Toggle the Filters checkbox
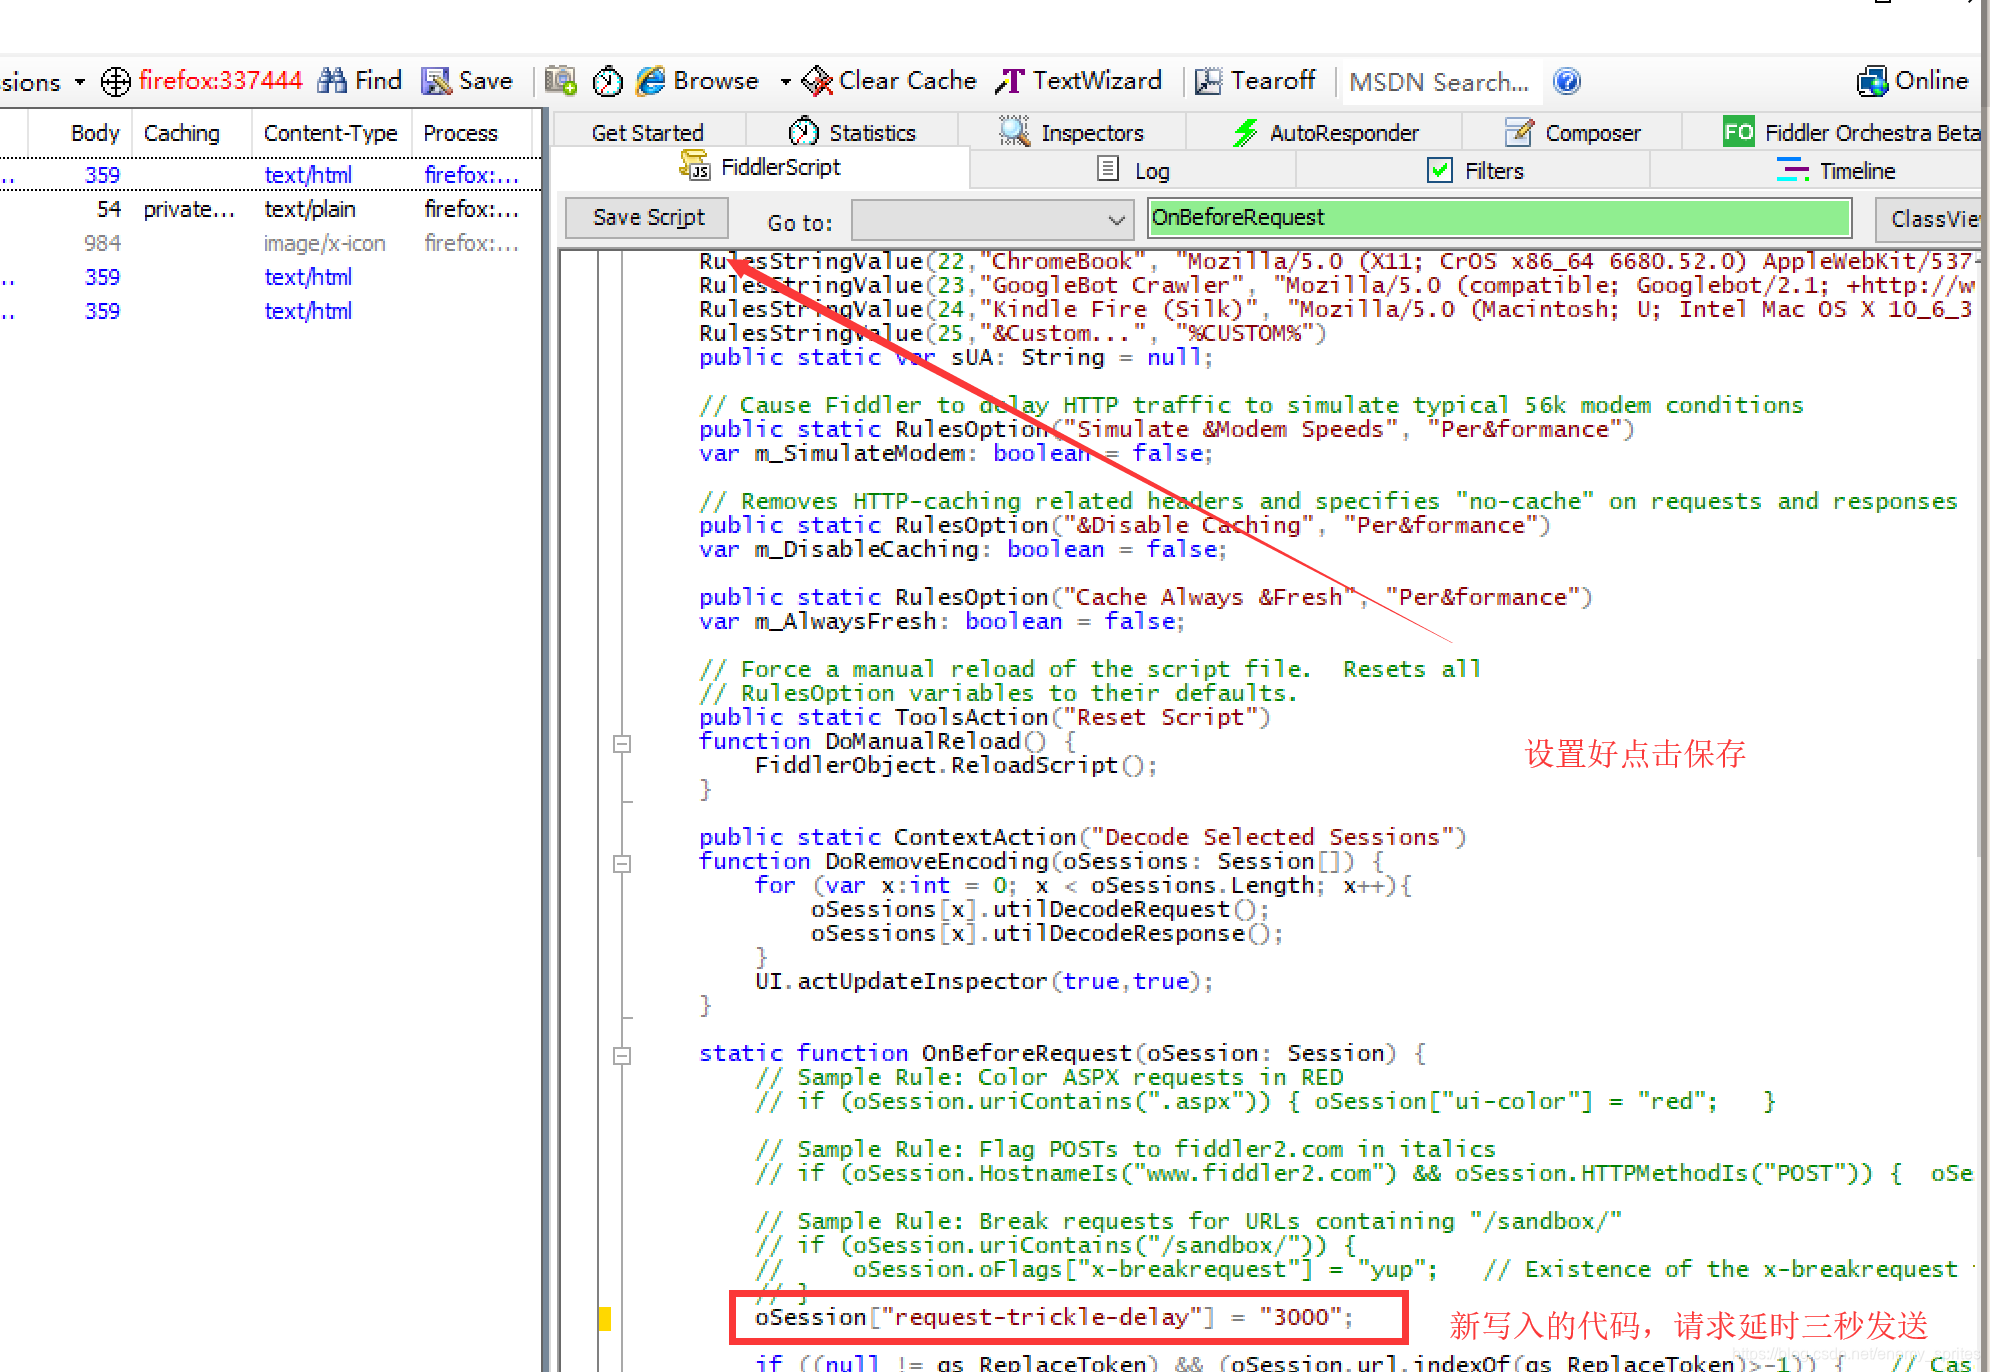Viewport: 1990px width, 1372px height. (x=1440, y=171)
